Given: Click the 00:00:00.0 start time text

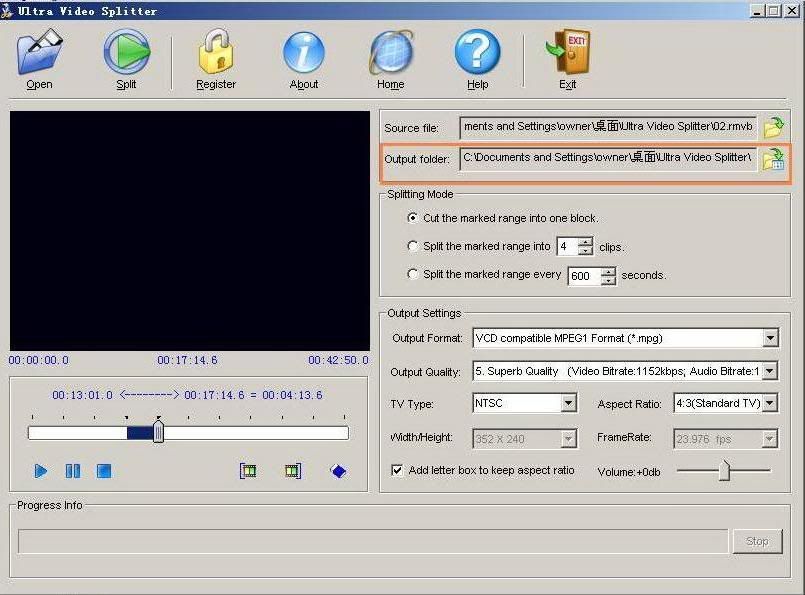Looking at the screenshot, I should click(39, 360).
